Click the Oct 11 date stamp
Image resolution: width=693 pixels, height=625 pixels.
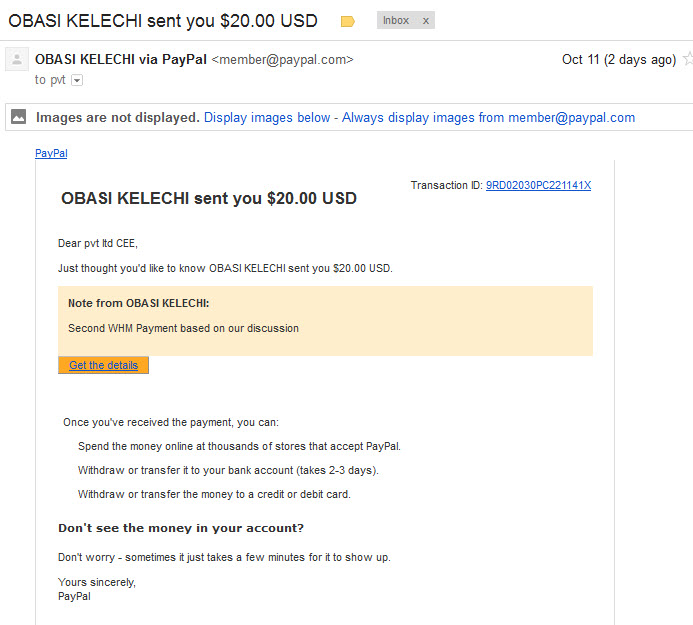(619, 59)
